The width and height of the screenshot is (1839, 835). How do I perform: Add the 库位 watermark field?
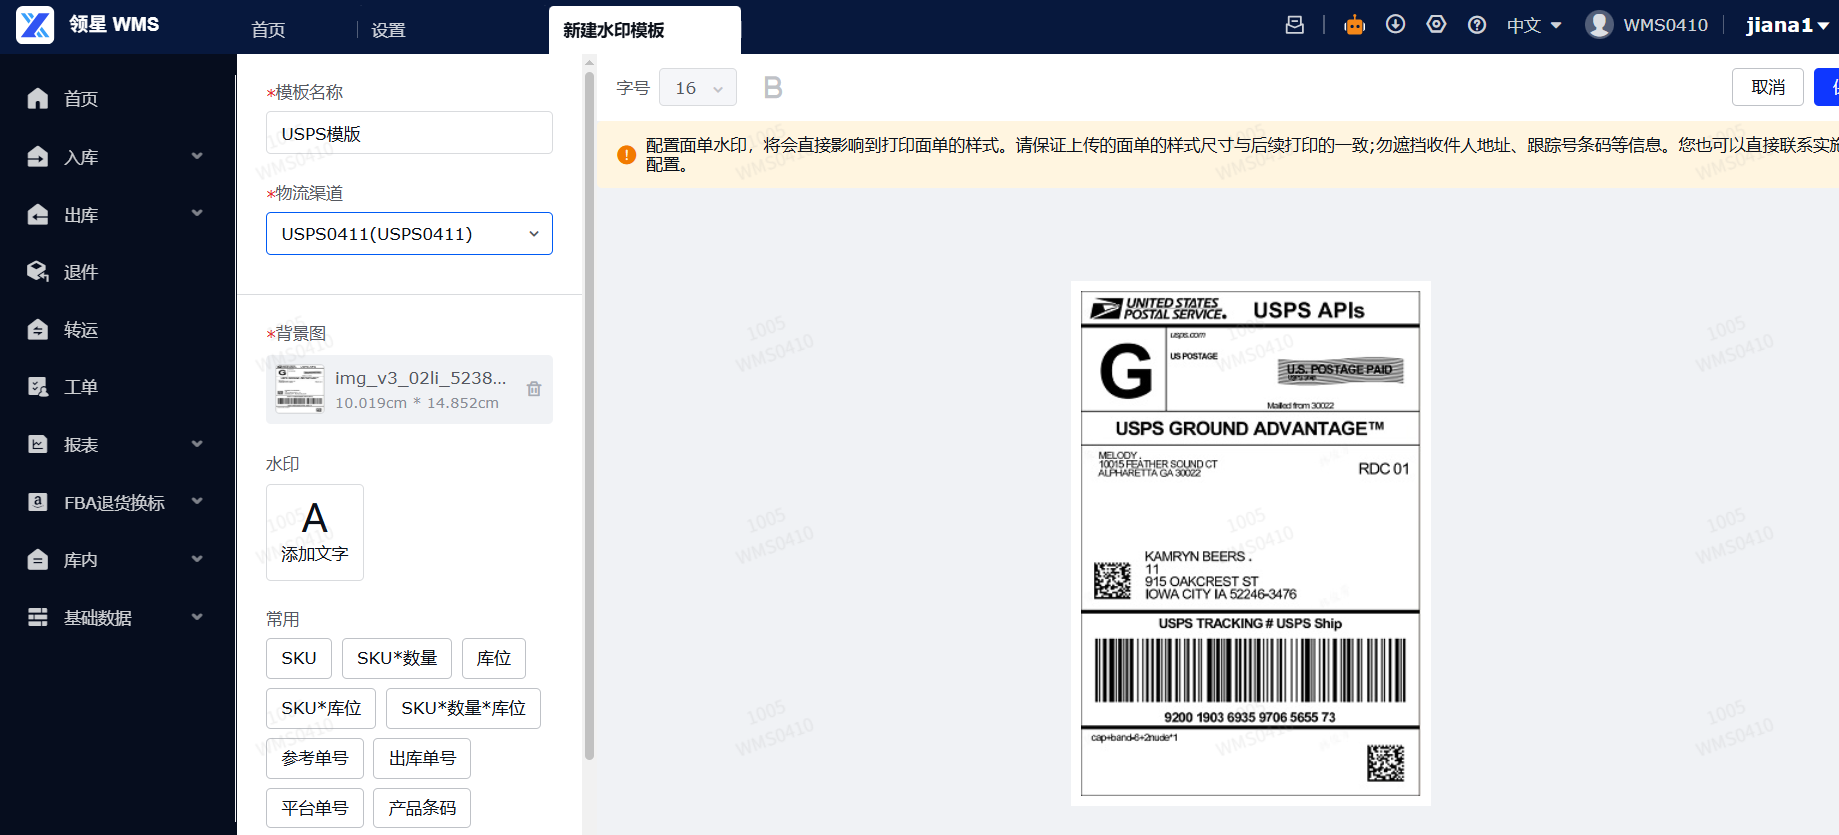coord(494,658)
